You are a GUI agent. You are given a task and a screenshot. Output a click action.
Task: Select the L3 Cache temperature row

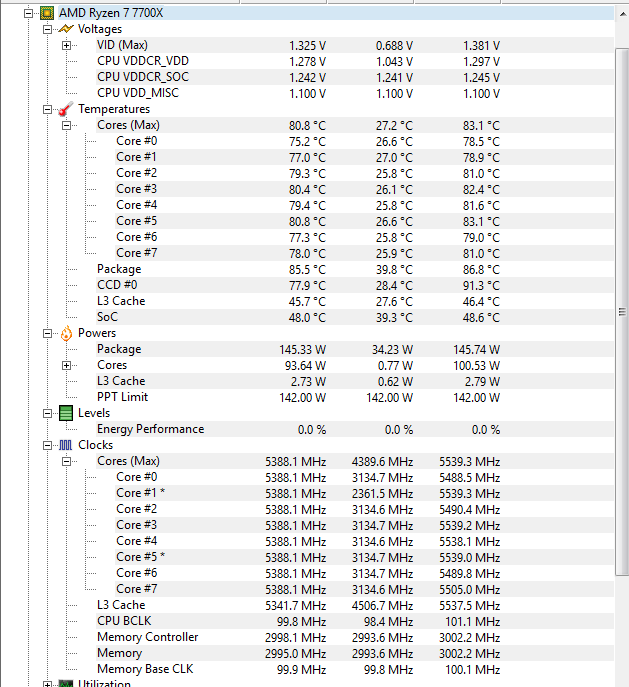355,301
